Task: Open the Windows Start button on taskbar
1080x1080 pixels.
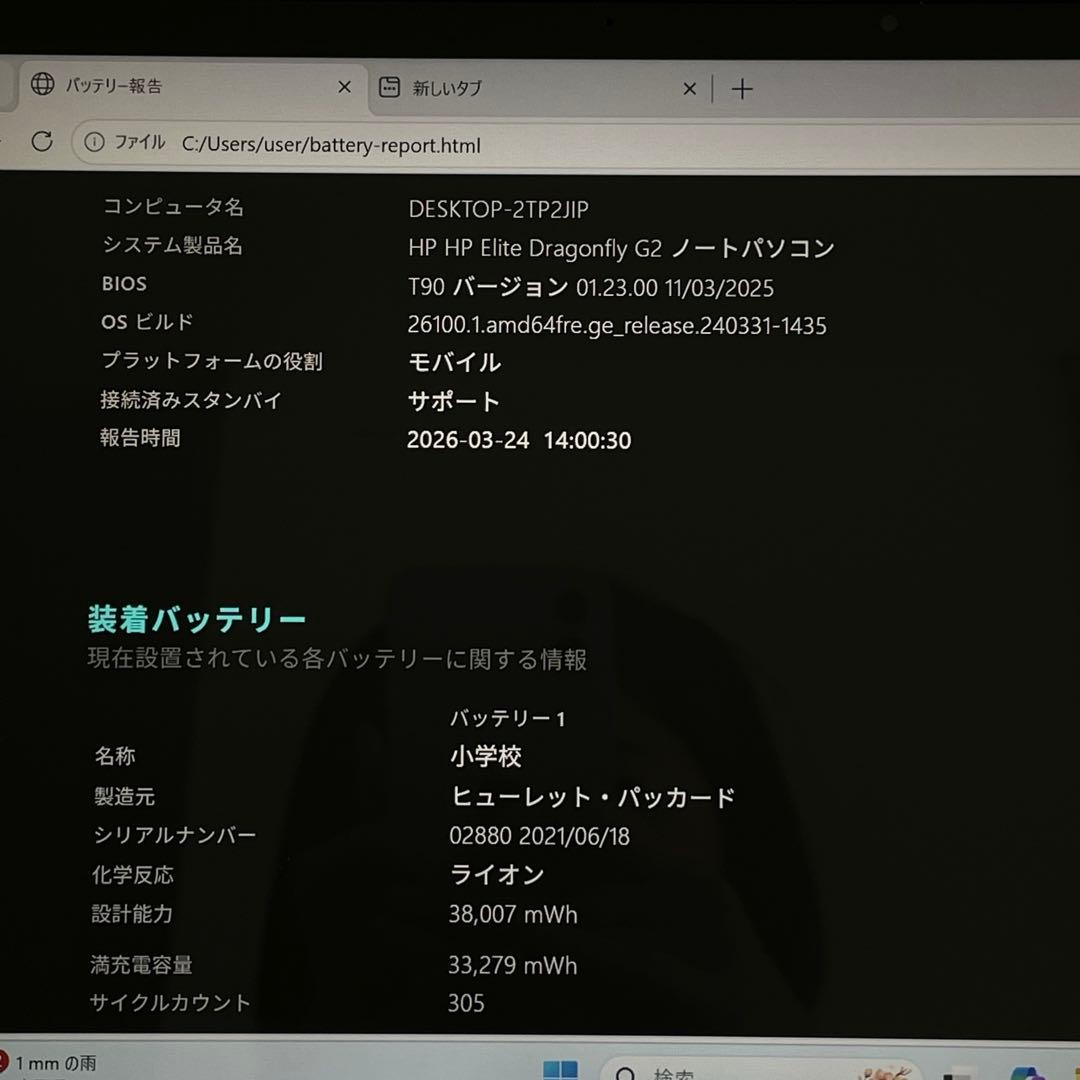Action: coord(560,1069)
